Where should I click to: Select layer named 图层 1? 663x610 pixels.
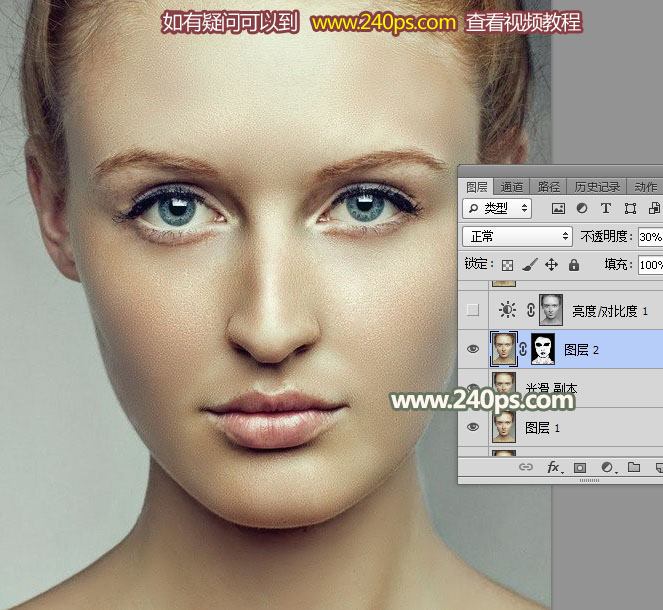(542, 428)
